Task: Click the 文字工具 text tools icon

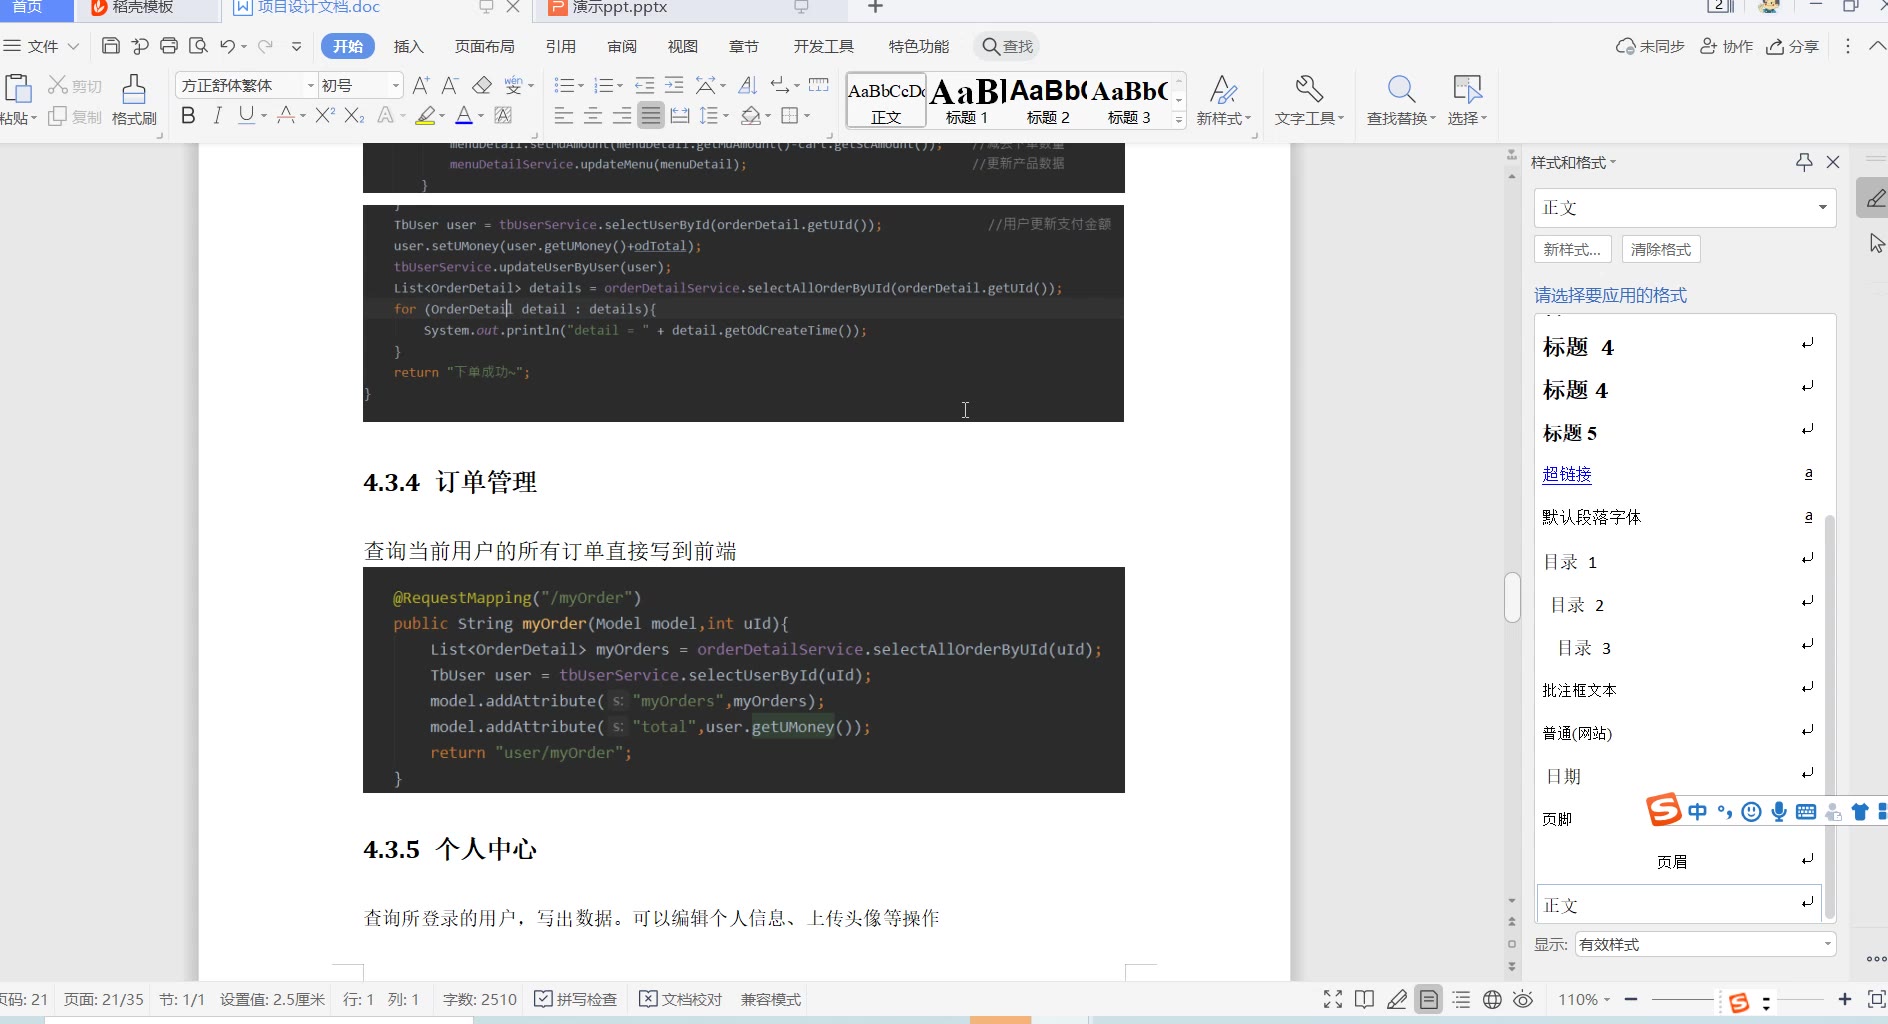Action: (x=1308, y=100)
